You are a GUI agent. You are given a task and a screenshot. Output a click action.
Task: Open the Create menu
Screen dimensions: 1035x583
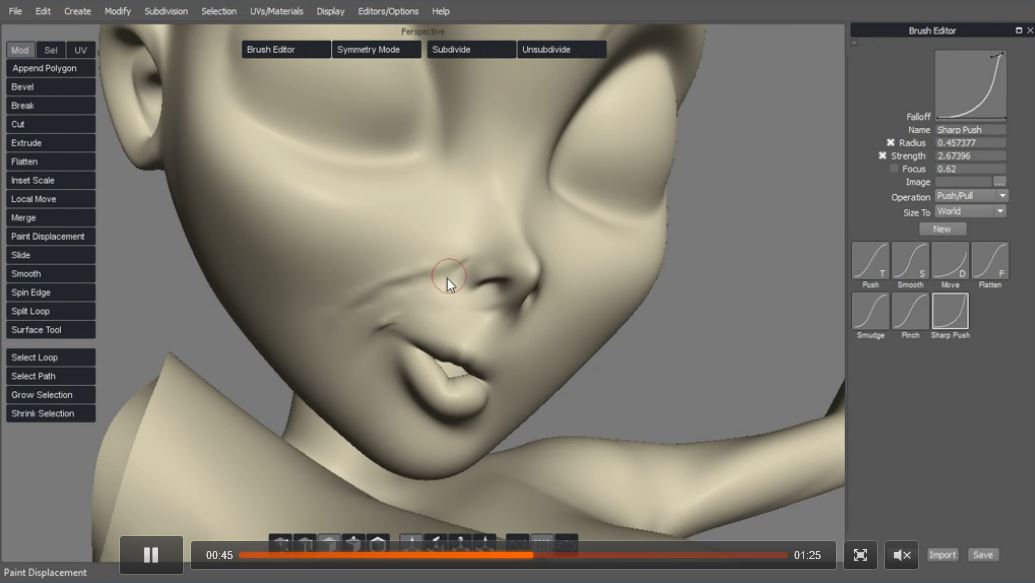[77, 11]
